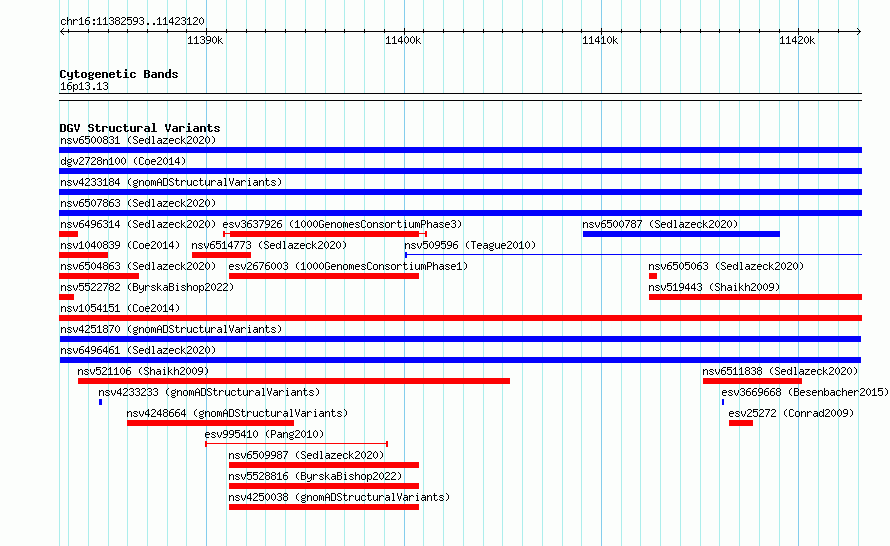Open esv2676003 (1000GenomesConsortiumPhase1) label
The width and height of the screenshot is (890, 546).
pos(348,266)
